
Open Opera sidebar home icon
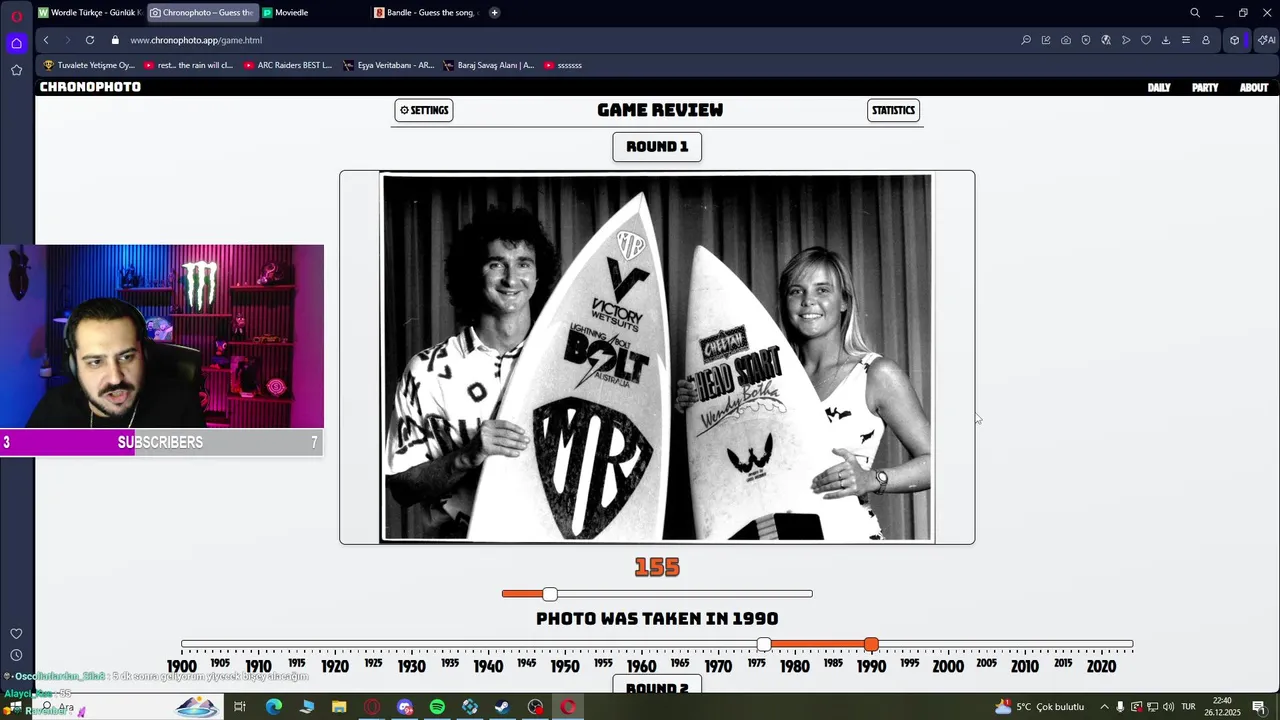(16, 43)
